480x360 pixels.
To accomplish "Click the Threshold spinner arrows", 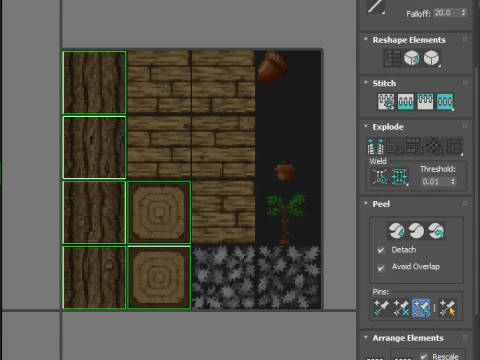I will coord(453,182).
